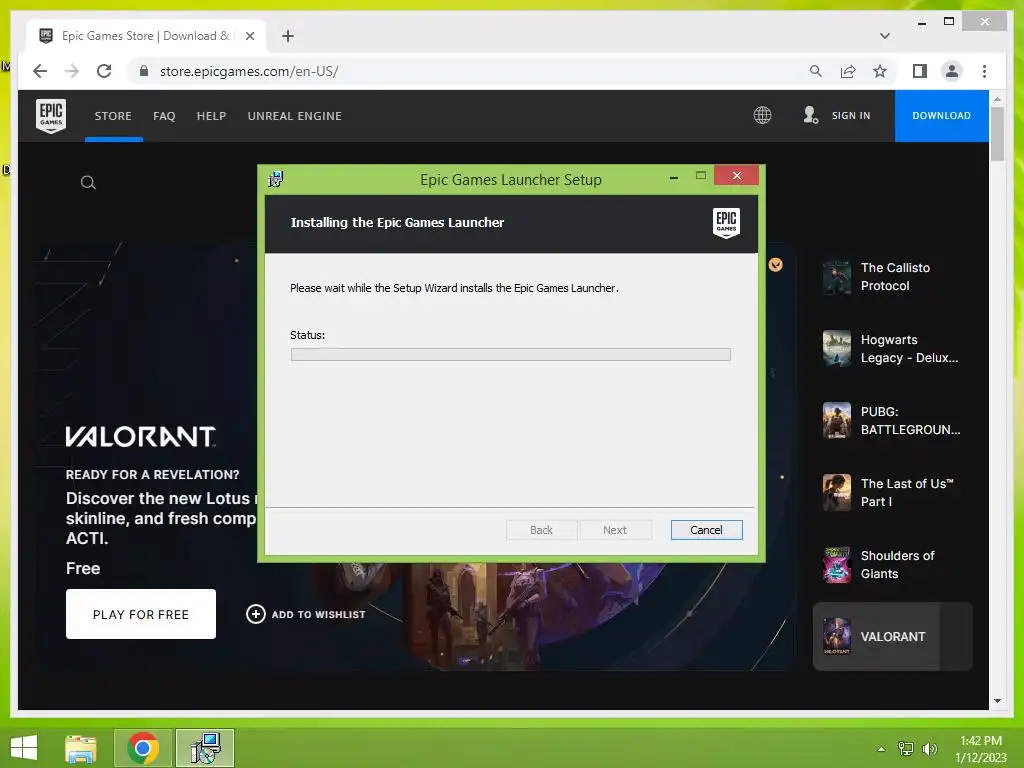Close the Epic Games Store tab
1024x768 pixels.
pyautogui.click(x=249, y=36)
